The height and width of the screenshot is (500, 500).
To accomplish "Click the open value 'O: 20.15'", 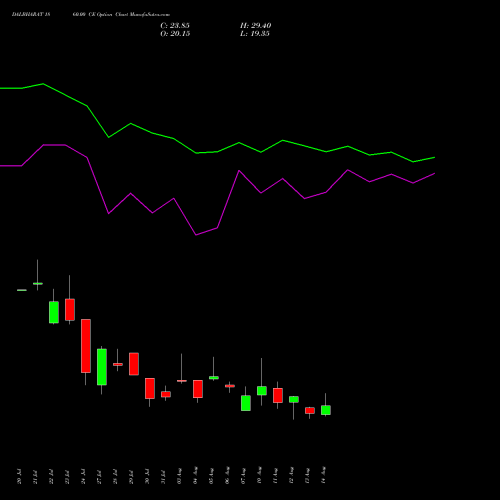I will click(x=175, y=34).
